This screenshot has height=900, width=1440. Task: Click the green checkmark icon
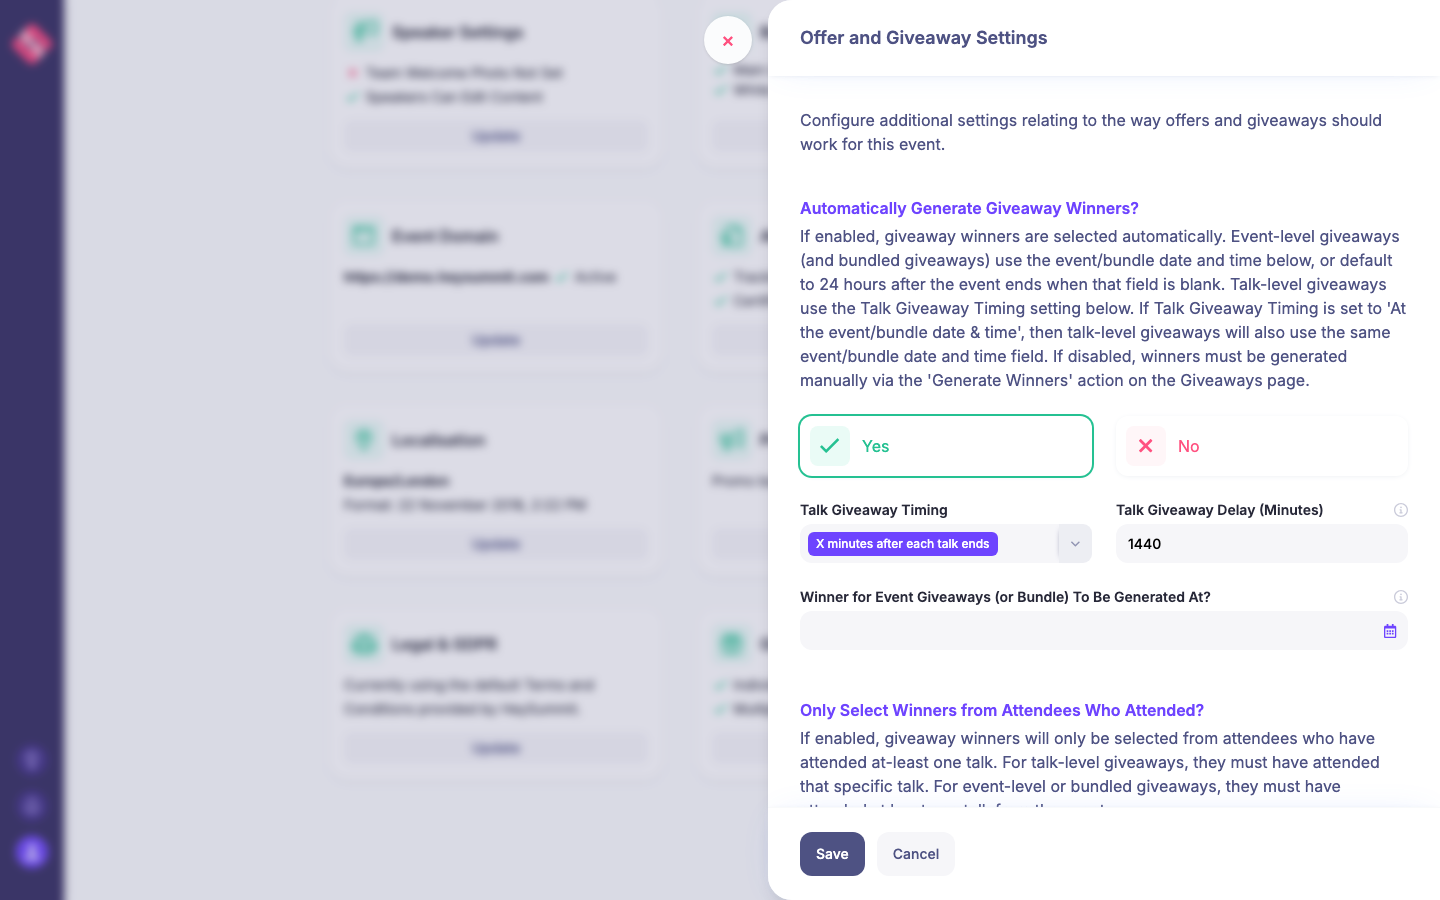click(x=830, y=446)
